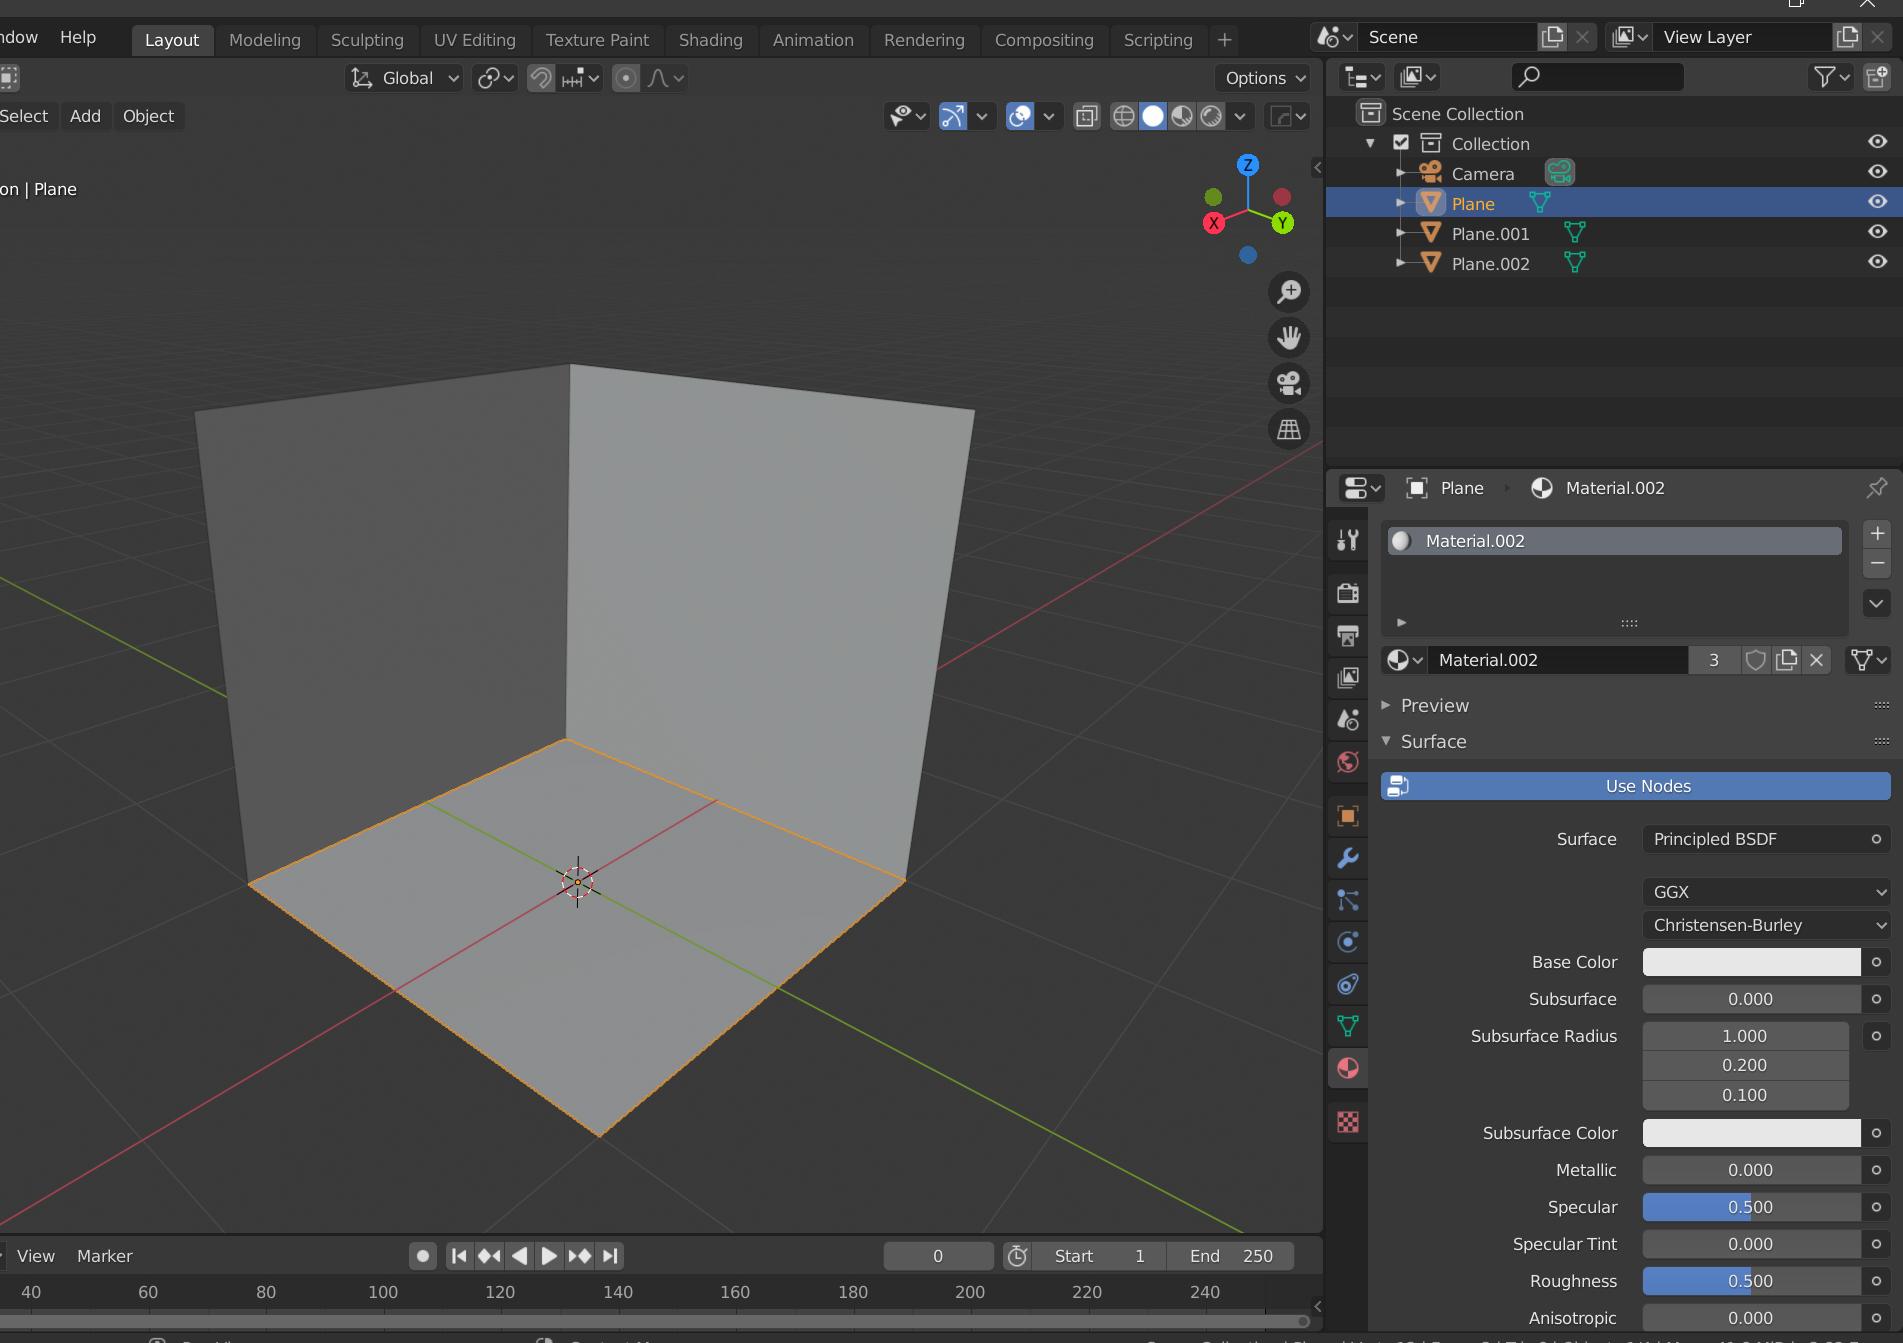Switch to the Shading workspace tab
1903x1343 pixels.
pos(710,40)
